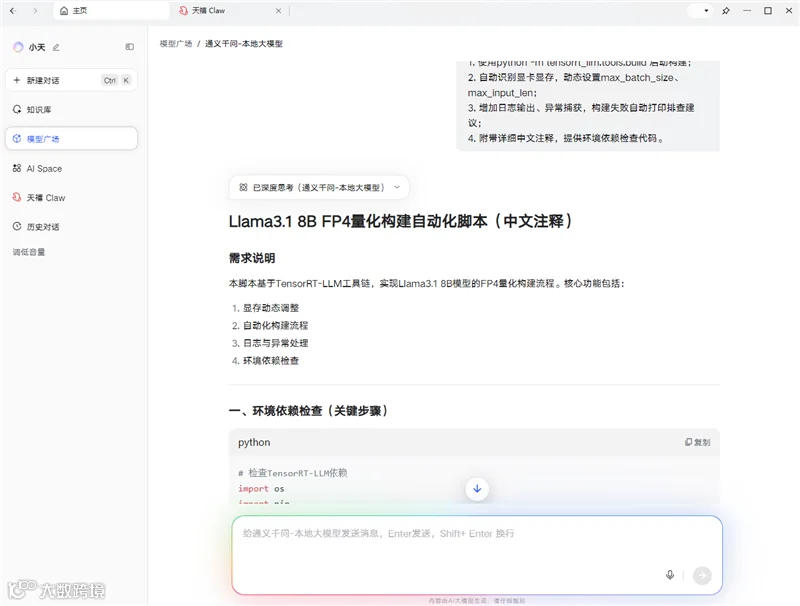Click the python code block label
This screenshot has width=800, height=606.
[x=254, y=442]
